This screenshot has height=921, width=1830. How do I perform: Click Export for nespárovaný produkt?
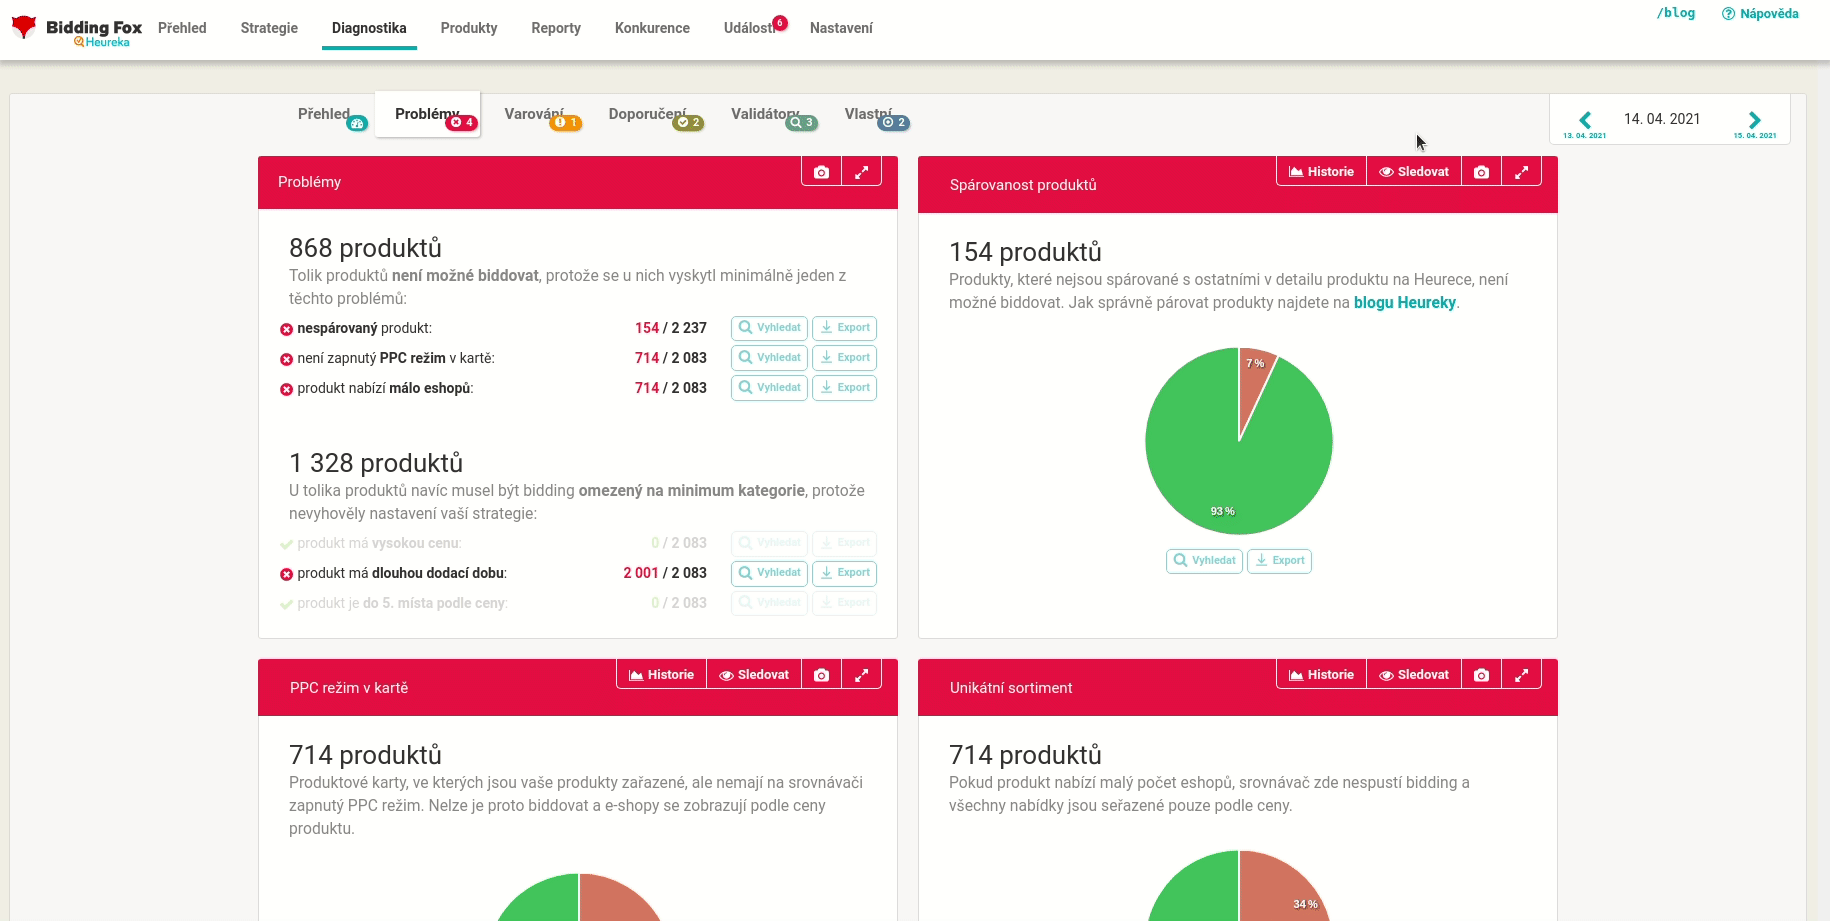(844, 328)
